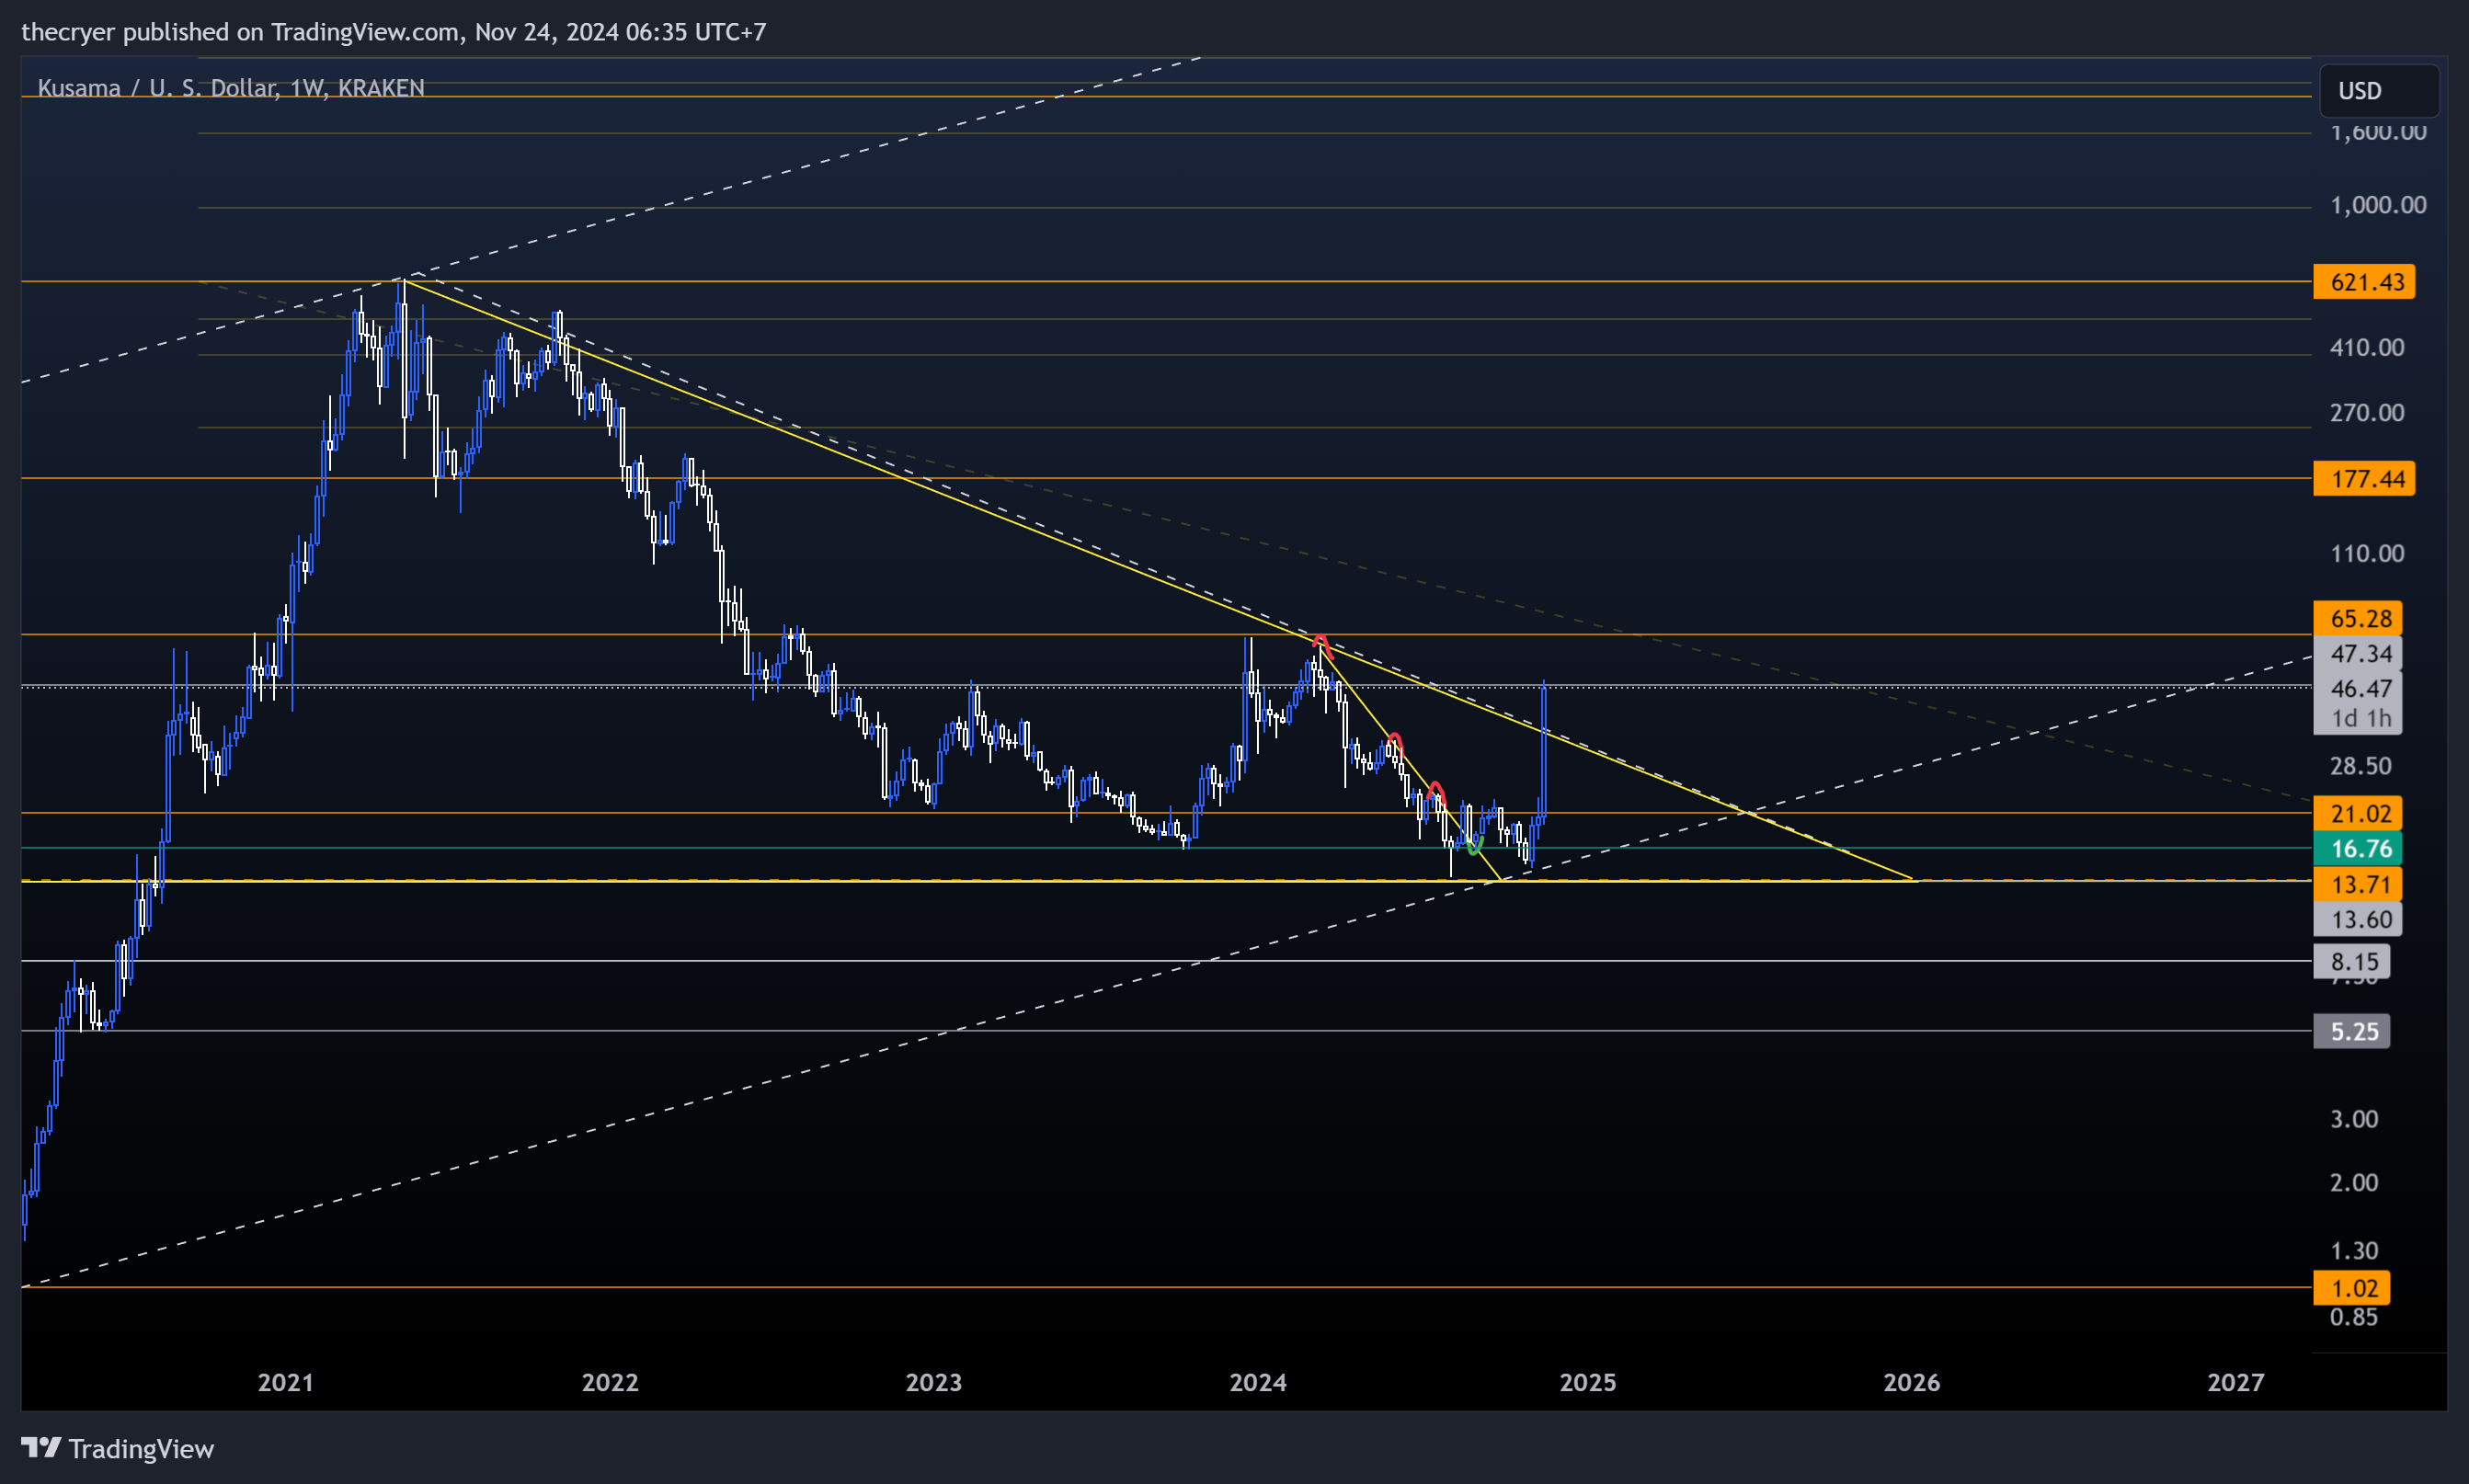Select the 65.28 price label
2469x1484 pixels.
pos(2357,619)
